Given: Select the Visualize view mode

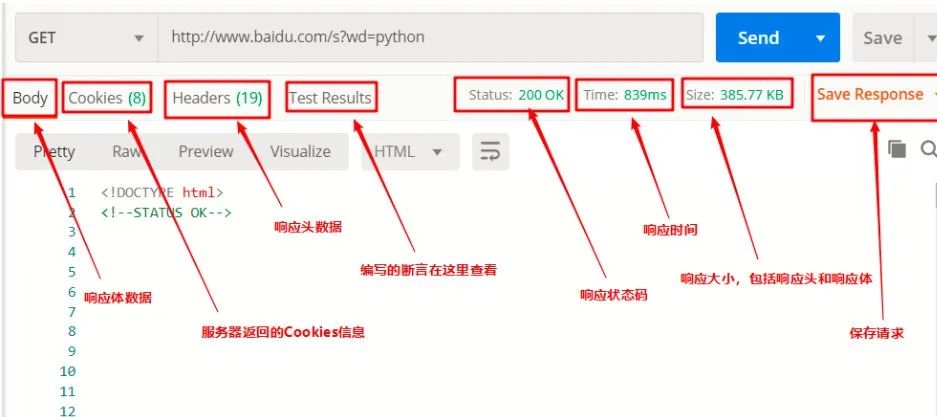Looking at the screenshot, I should point(300,152).
